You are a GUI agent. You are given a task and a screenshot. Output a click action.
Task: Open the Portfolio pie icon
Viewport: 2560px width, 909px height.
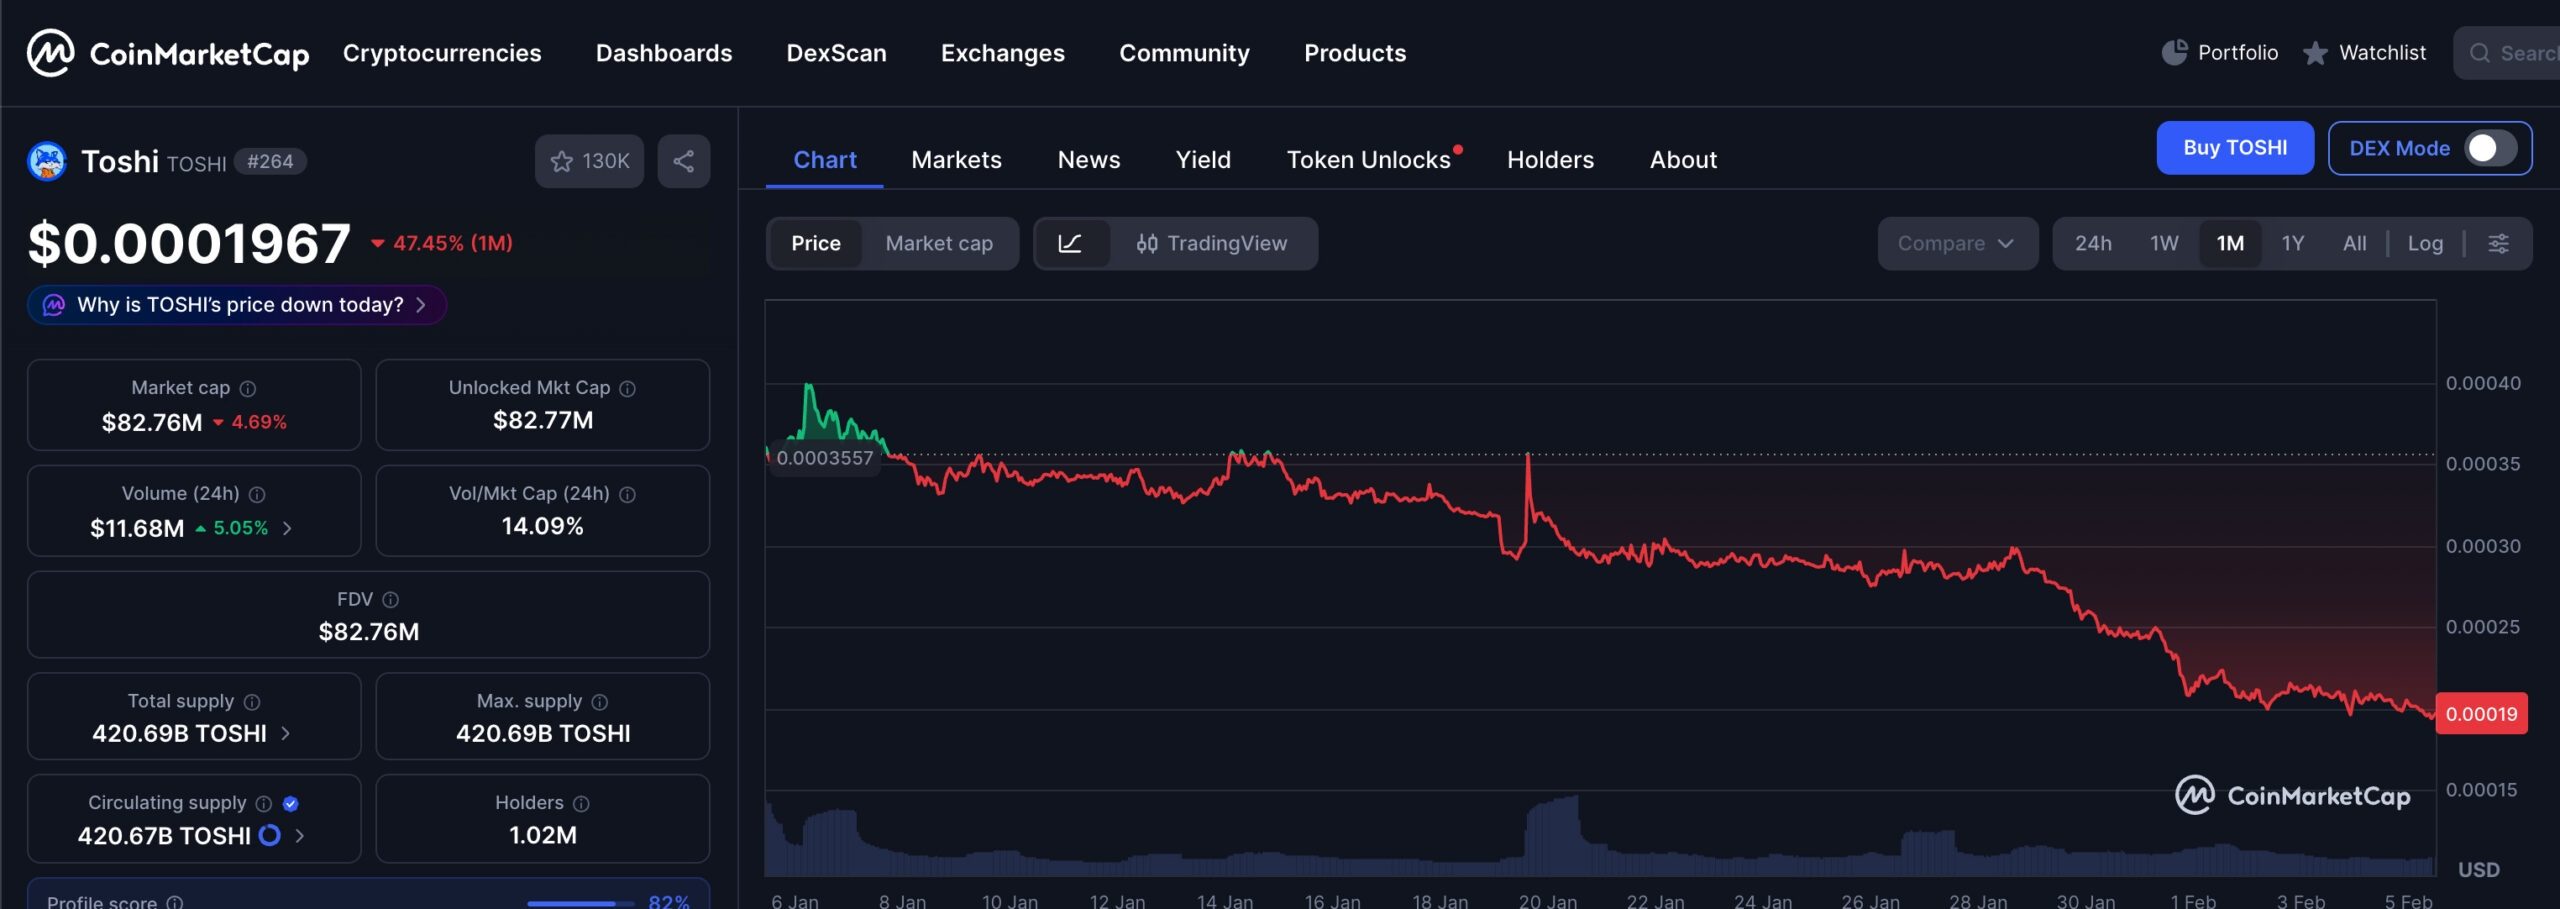[x=2174, y=52]
